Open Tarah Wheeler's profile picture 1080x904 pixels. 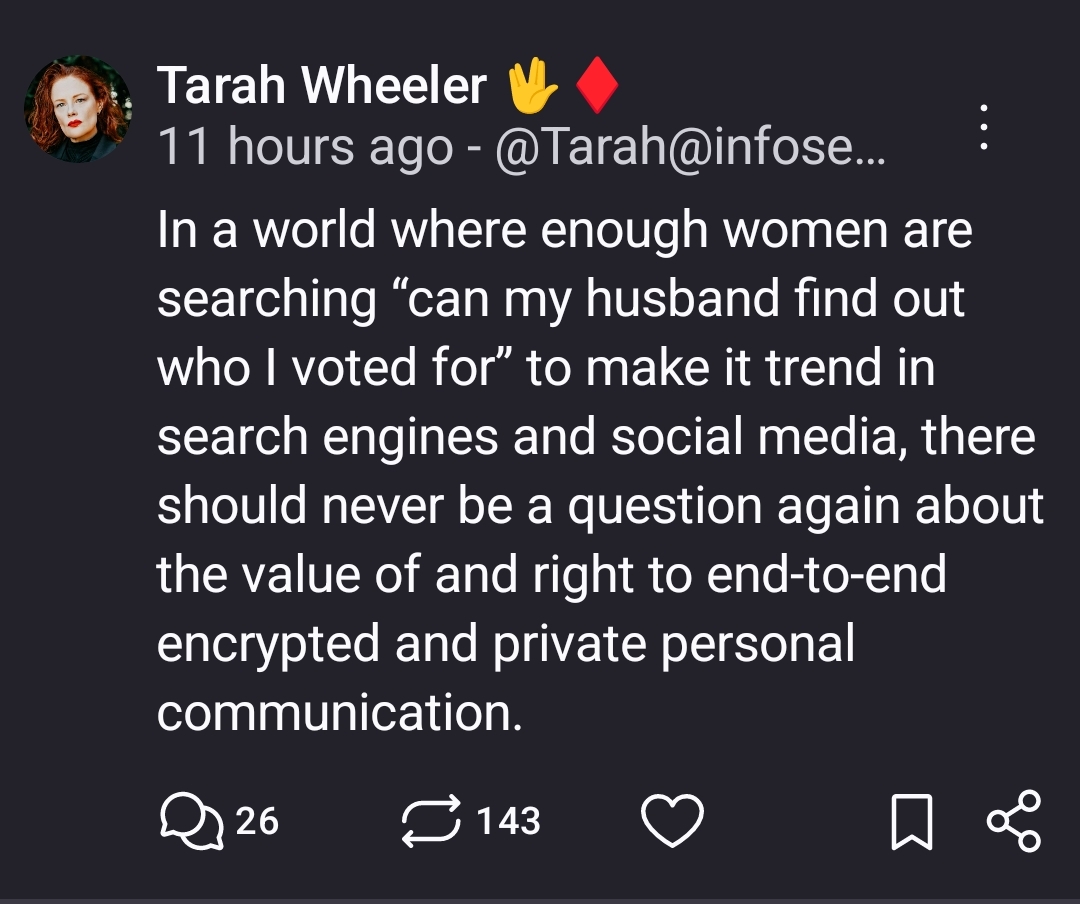pos(77,109)
